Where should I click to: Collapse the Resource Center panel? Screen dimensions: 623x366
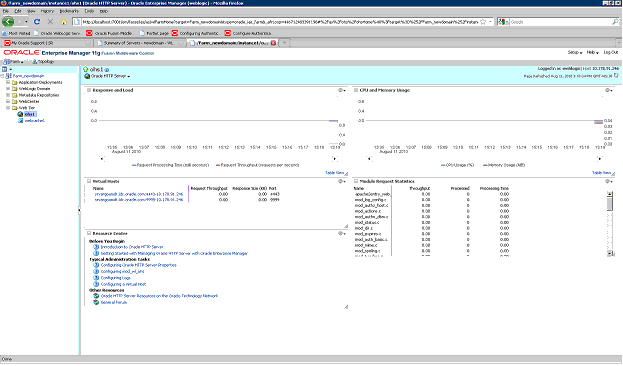click(89, 234)
